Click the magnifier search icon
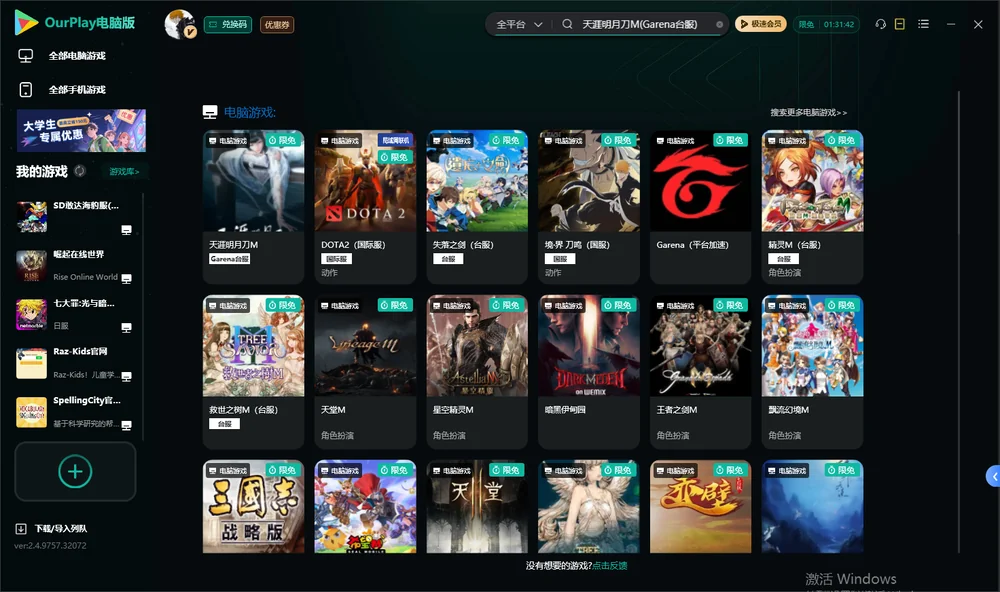This screenshot has width=1000, height=592. 567,24
